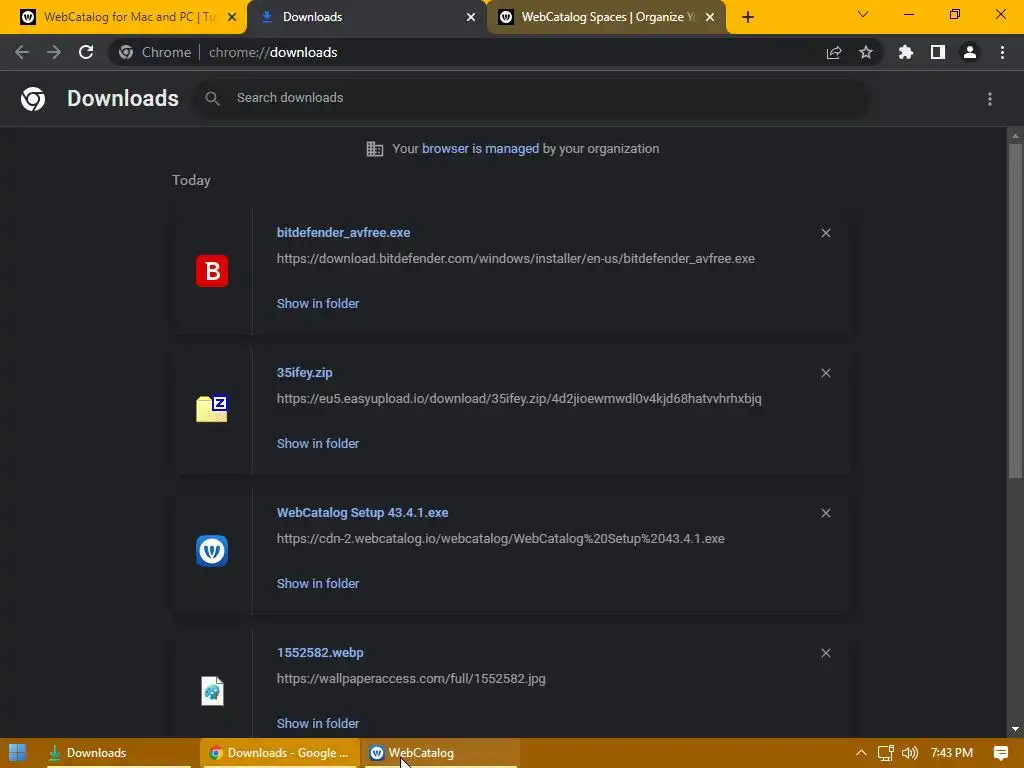Viewport: 1024px width, 768px height.
Task: Close the WebCatalog Spaces tab
Action: [x=710, y=17]
